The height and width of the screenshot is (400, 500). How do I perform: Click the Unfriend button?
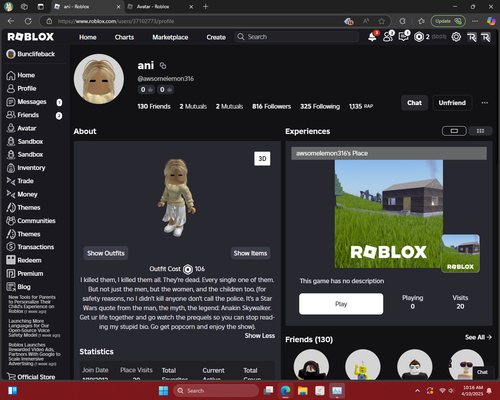[x=452, y=103]
